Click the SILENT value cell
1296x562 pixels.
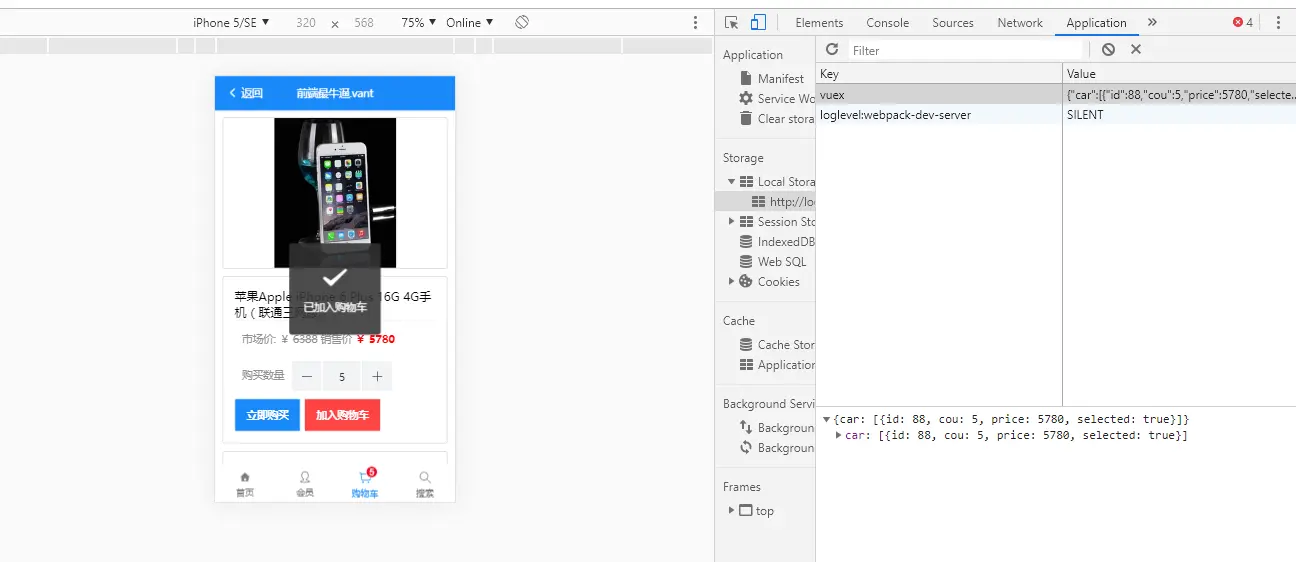[1179, 114]
